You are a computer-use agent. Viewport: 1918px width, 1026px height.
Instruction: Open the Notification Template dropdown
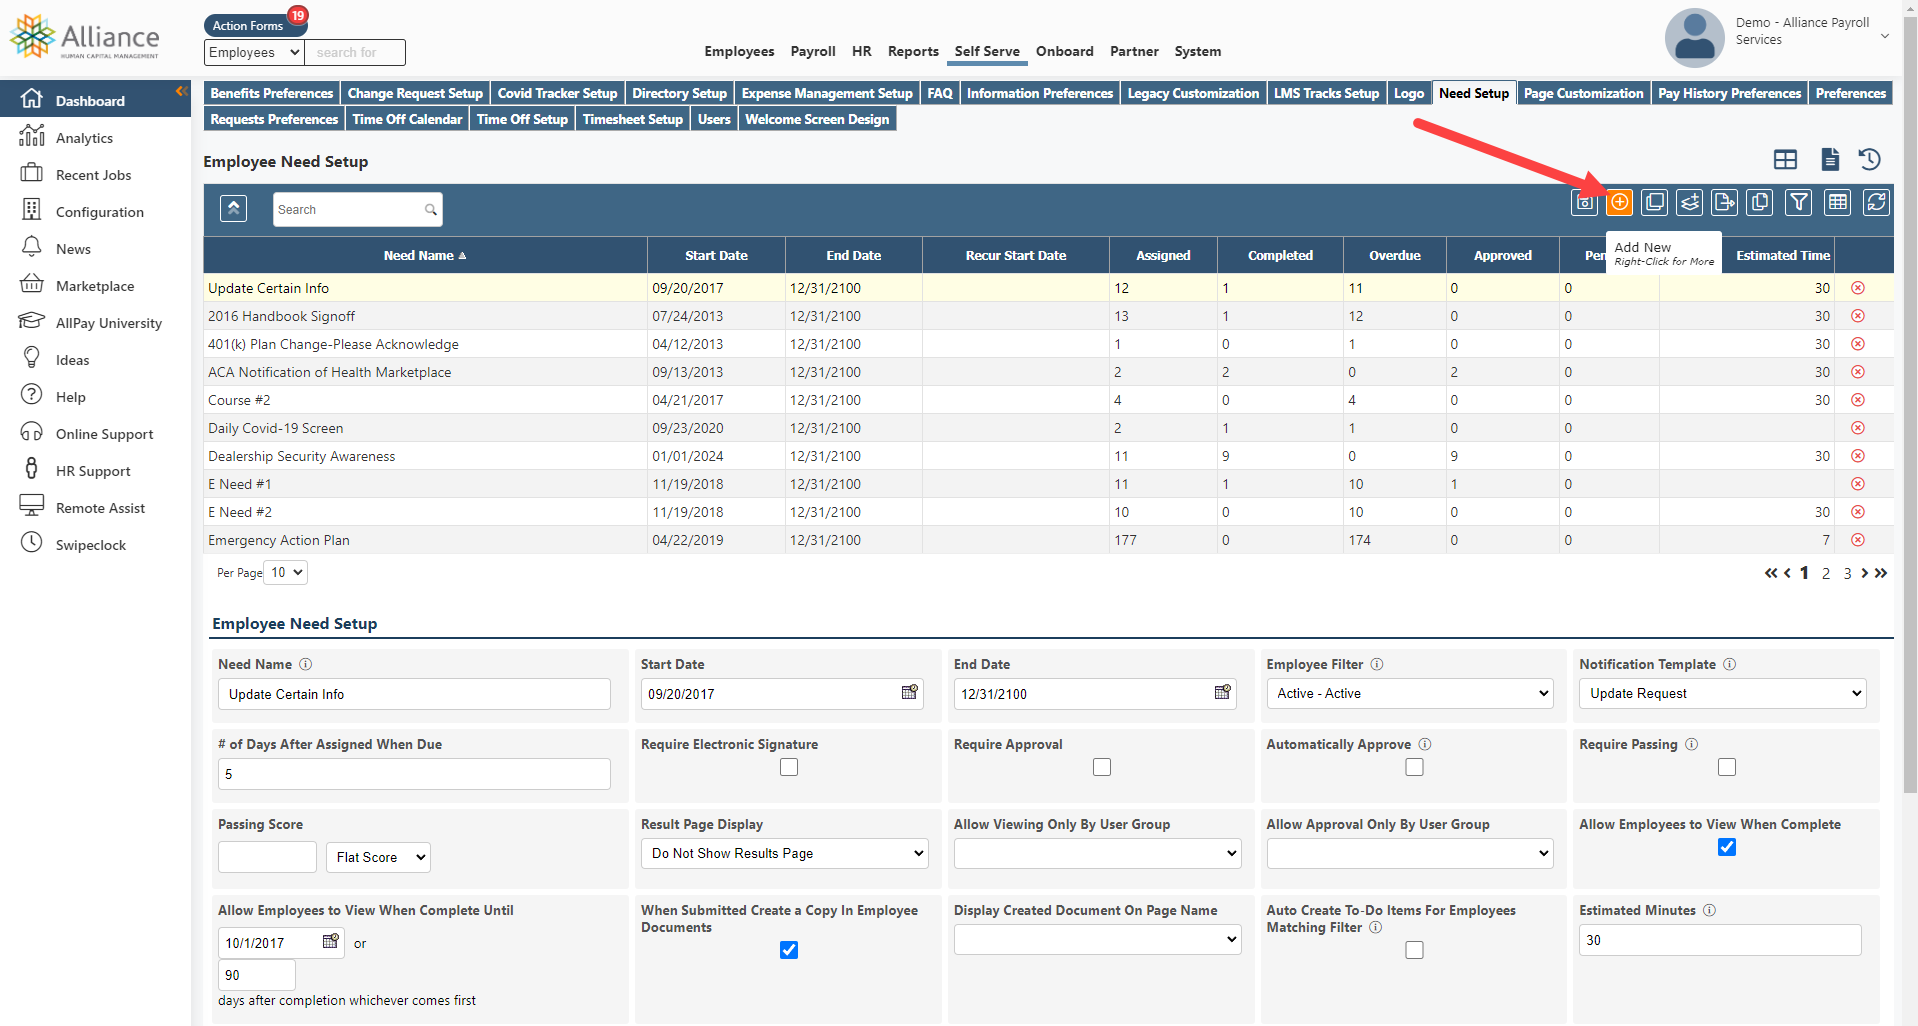pyautogui.click(x=1722, y=693)
